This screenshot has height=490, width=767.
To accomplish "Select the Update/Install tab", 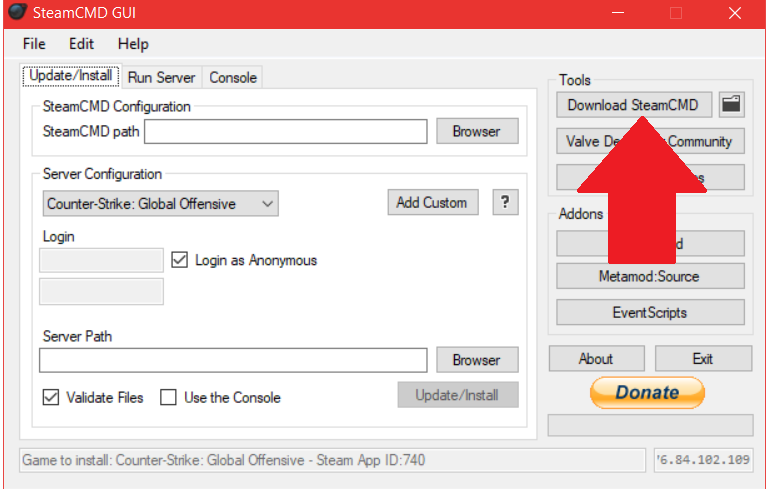I will [x=71, y=76].
